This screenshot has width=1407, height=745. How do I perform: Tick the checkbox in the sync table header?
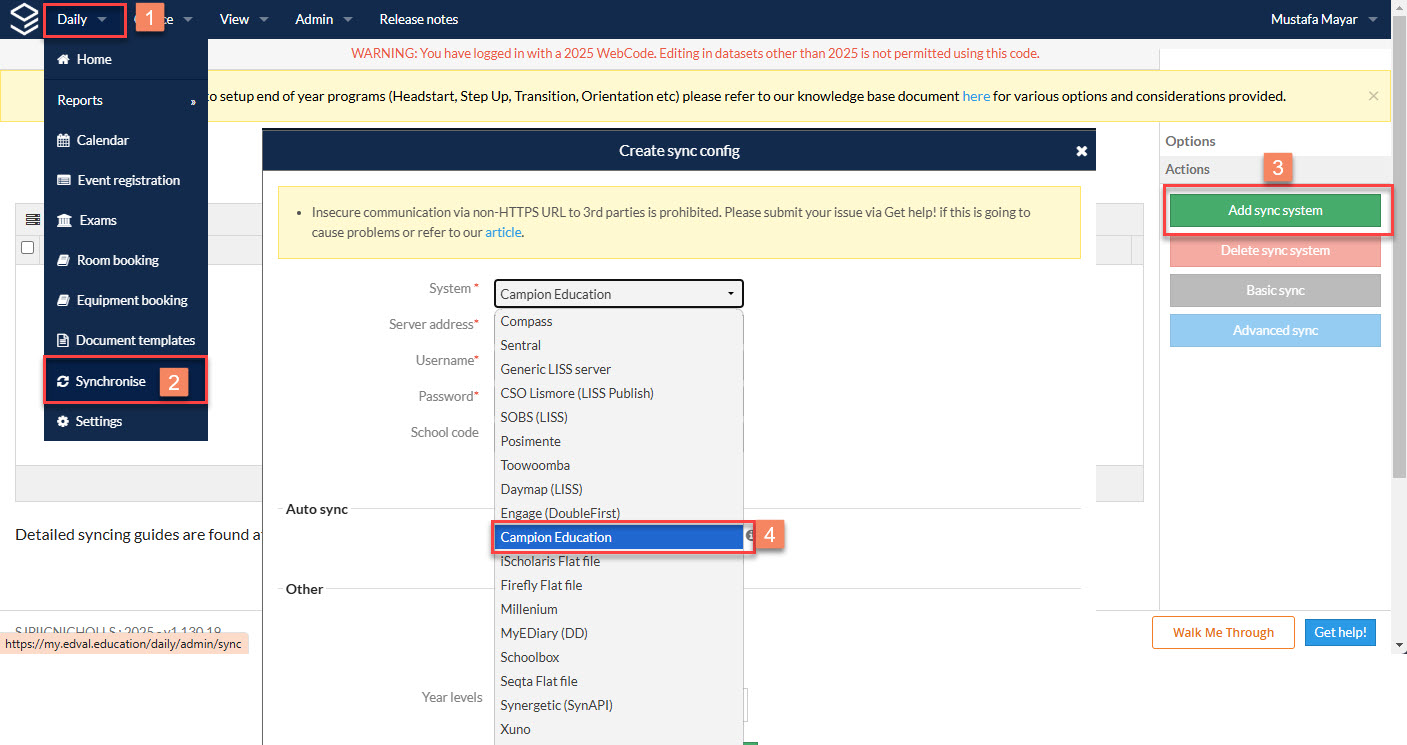click(28, 248)
